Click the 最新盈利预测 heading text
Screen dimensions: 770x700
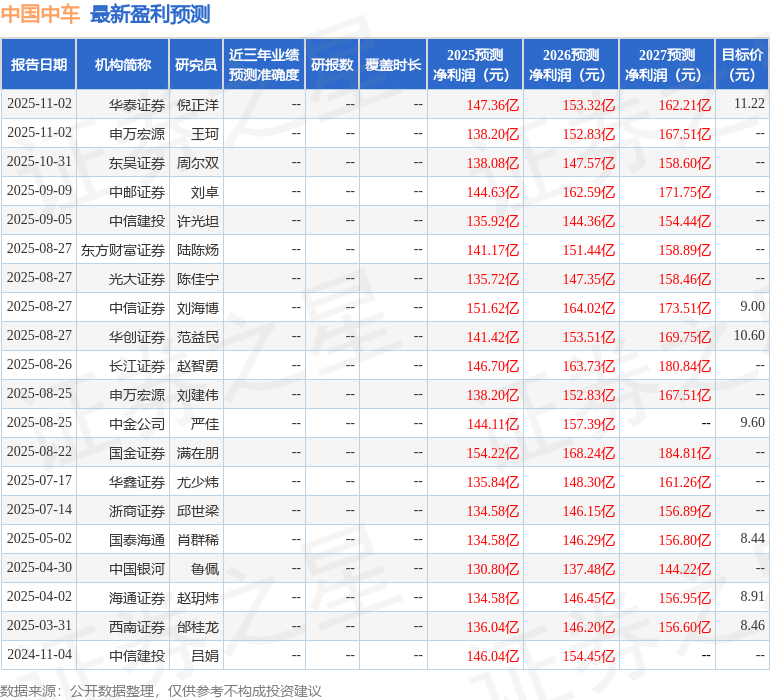tap(150, 14)
